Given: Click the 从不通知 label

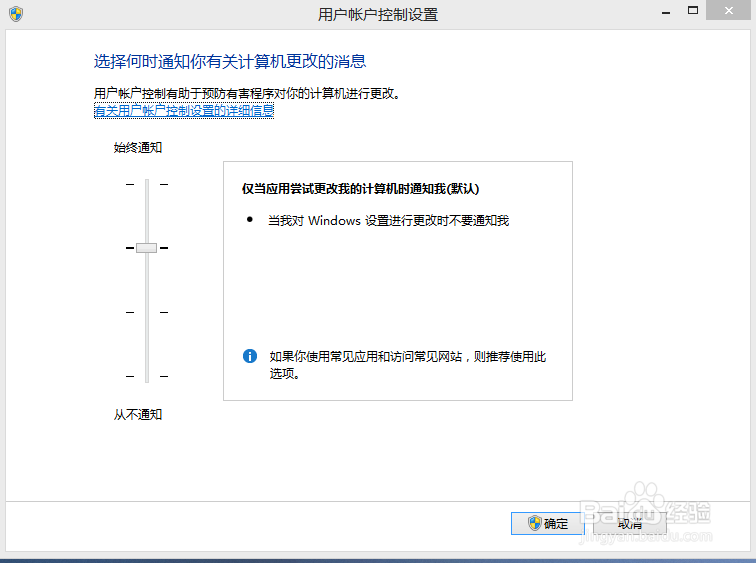Looking at the screenshot, I should (138, 415).
